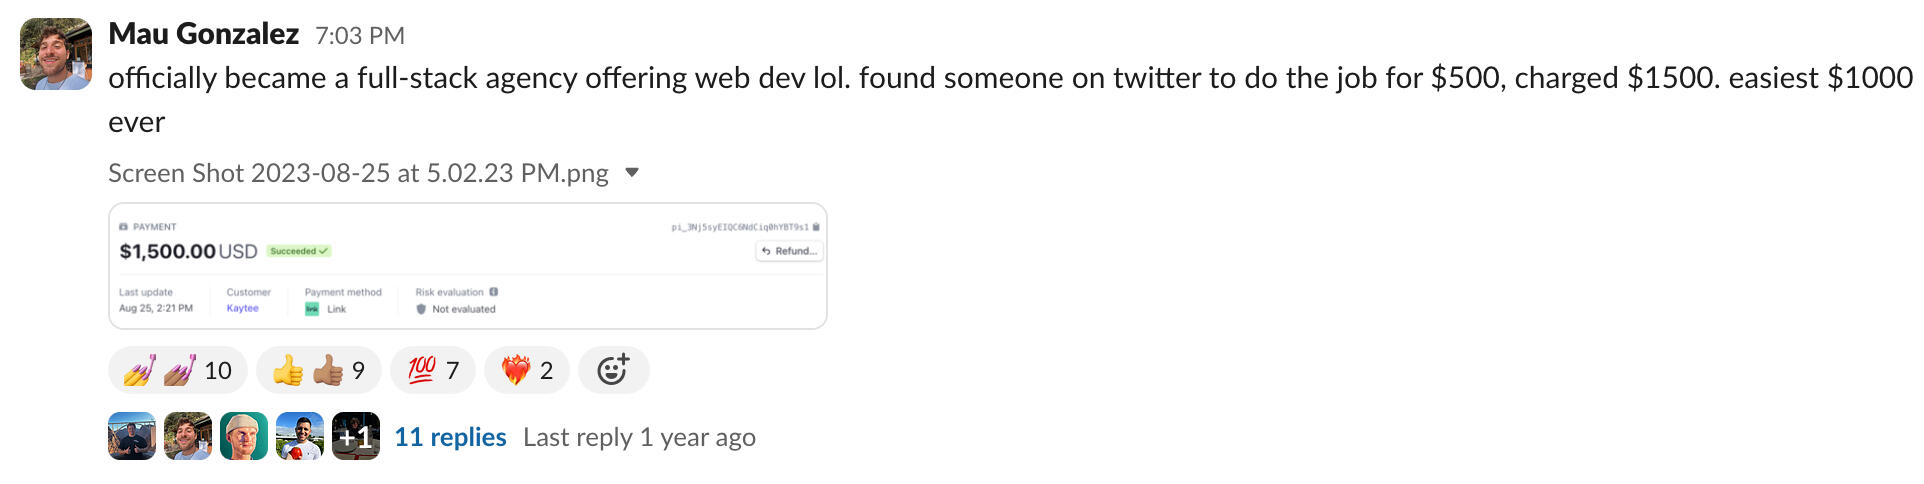
Task: Click the heart on fire reaction
Action: [x=526, y=371]
